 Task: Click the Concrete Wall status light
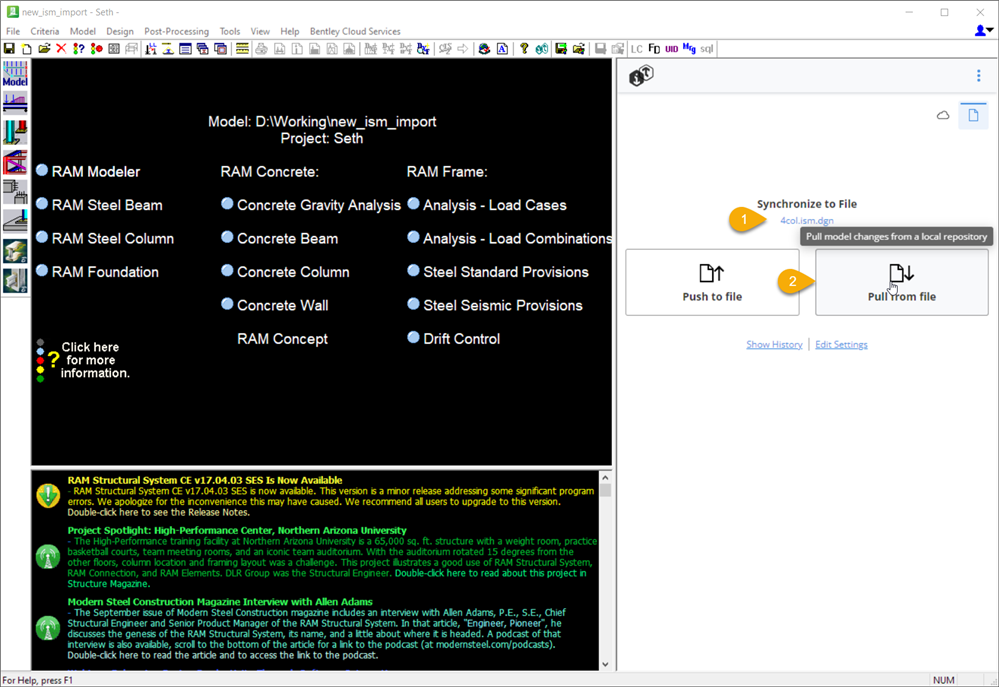coord(227,304)
